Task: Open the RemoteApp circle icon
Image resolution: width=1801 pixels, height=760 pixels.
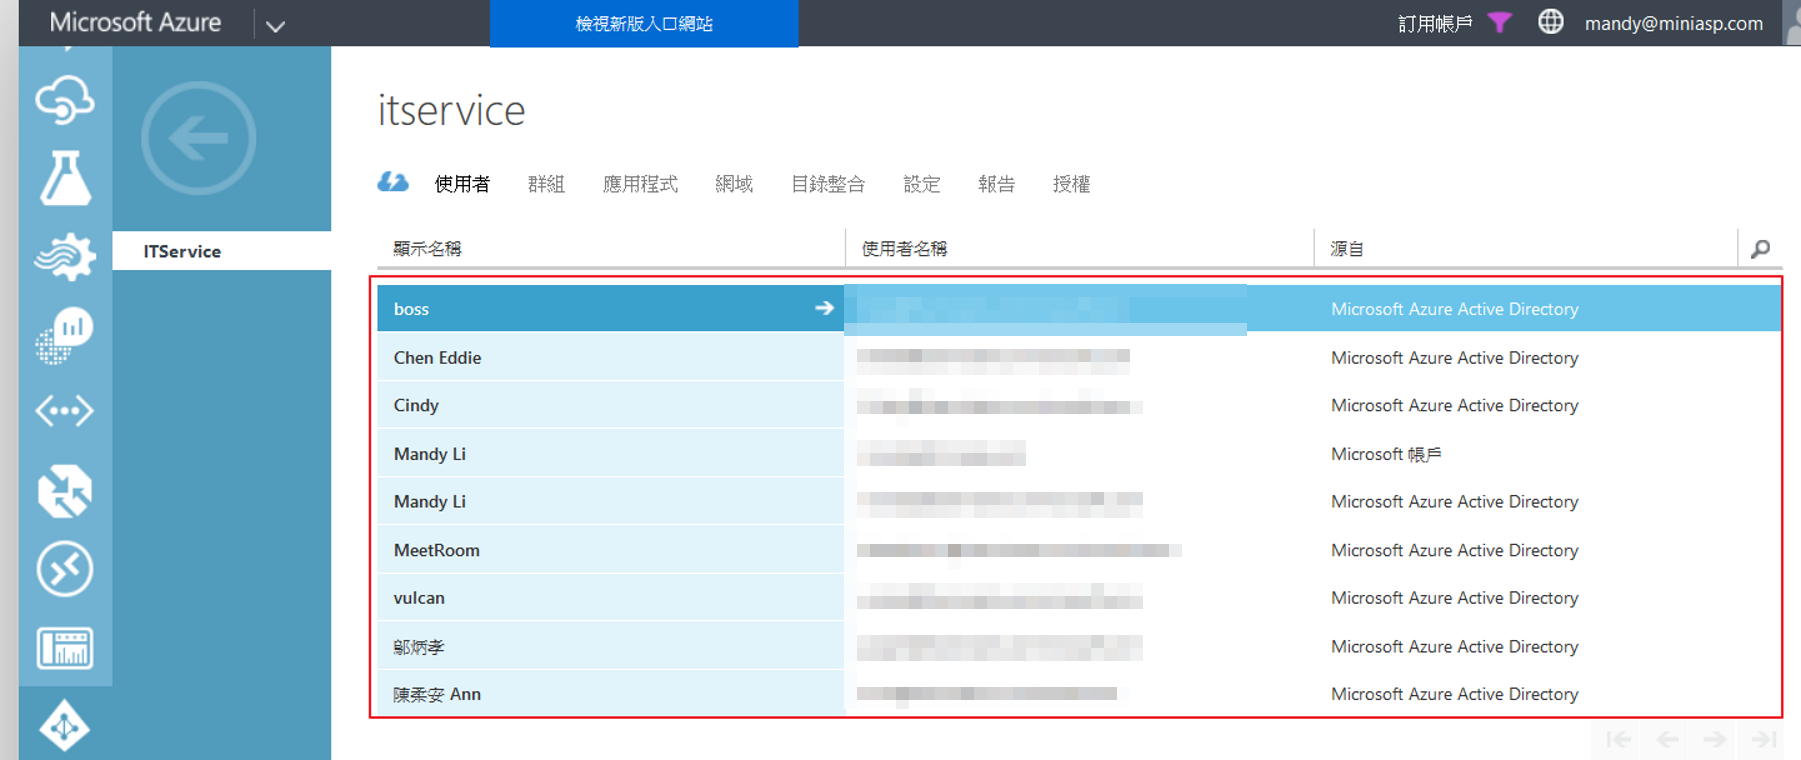Action: tap(65, 569)
